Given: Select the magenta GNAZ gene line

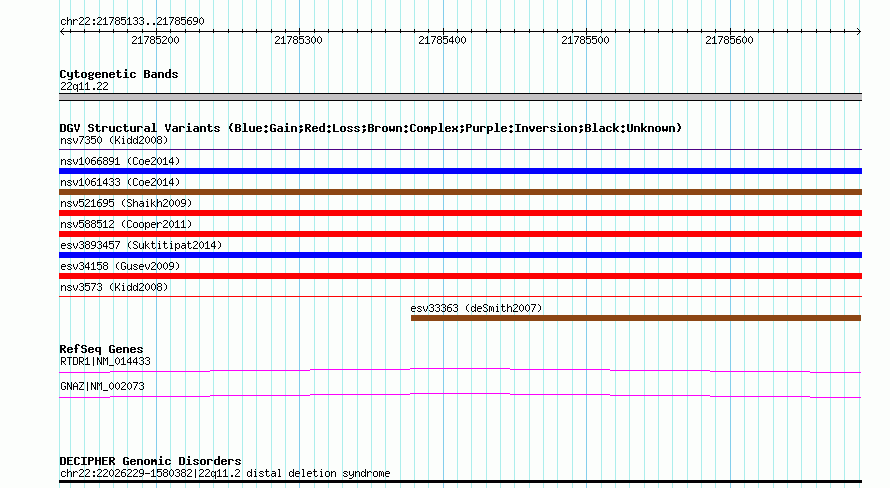Looking at the screenshot, I should [460, 396].
